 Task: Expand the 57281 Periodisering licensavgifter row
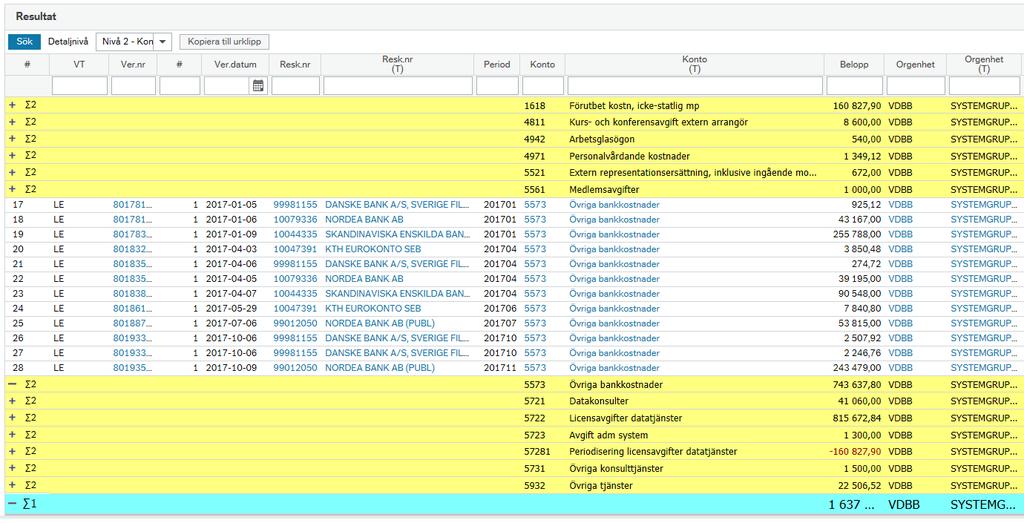[x=12, y=451]
